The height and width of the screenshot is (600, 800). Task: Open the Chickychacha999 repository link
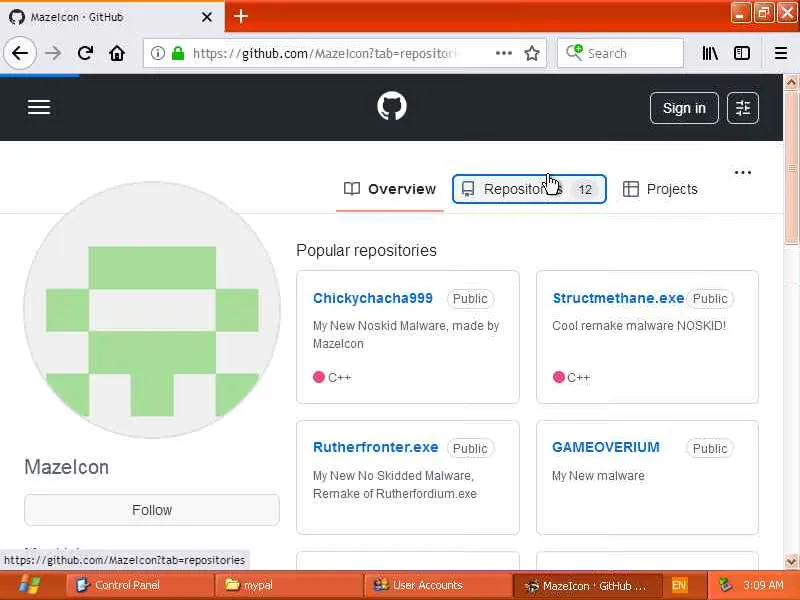click(x=372, y=298)
